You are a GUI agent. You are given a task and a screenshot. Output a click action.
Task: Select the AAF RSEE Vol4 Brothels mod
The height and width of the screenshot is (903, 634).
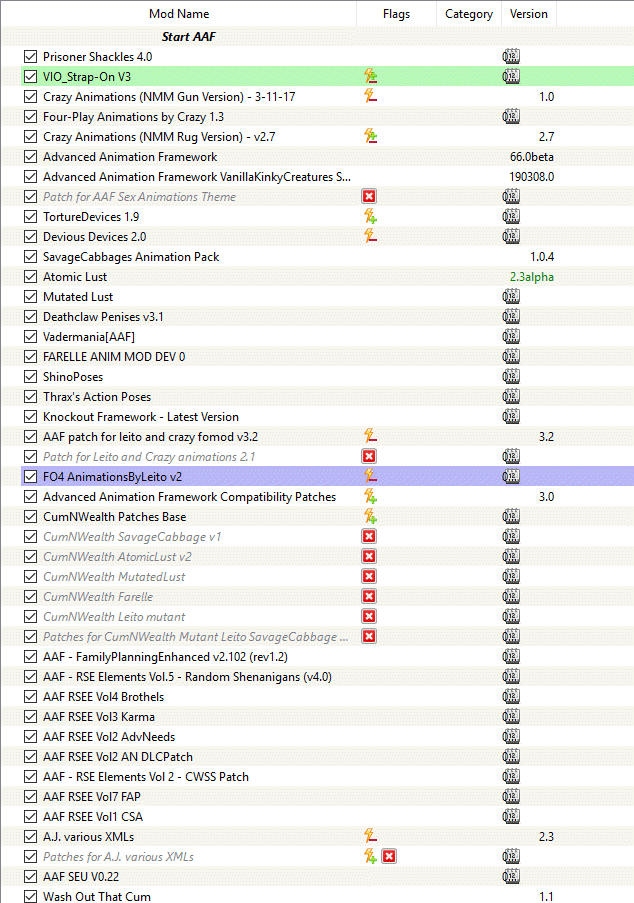tap(103, 697)
